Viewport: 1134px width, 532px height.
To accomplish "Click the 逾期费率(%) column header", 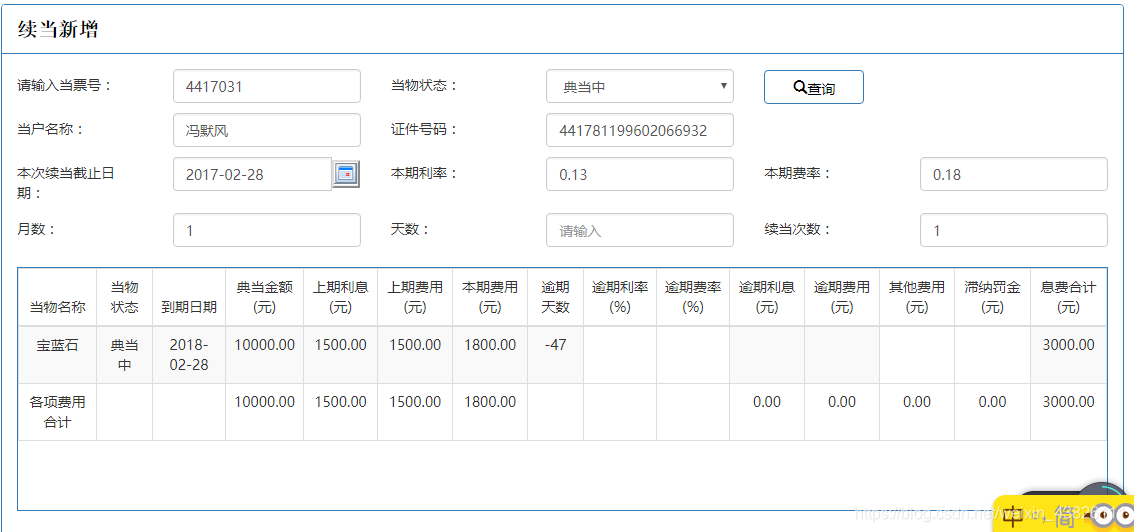I will click(693, 297).
